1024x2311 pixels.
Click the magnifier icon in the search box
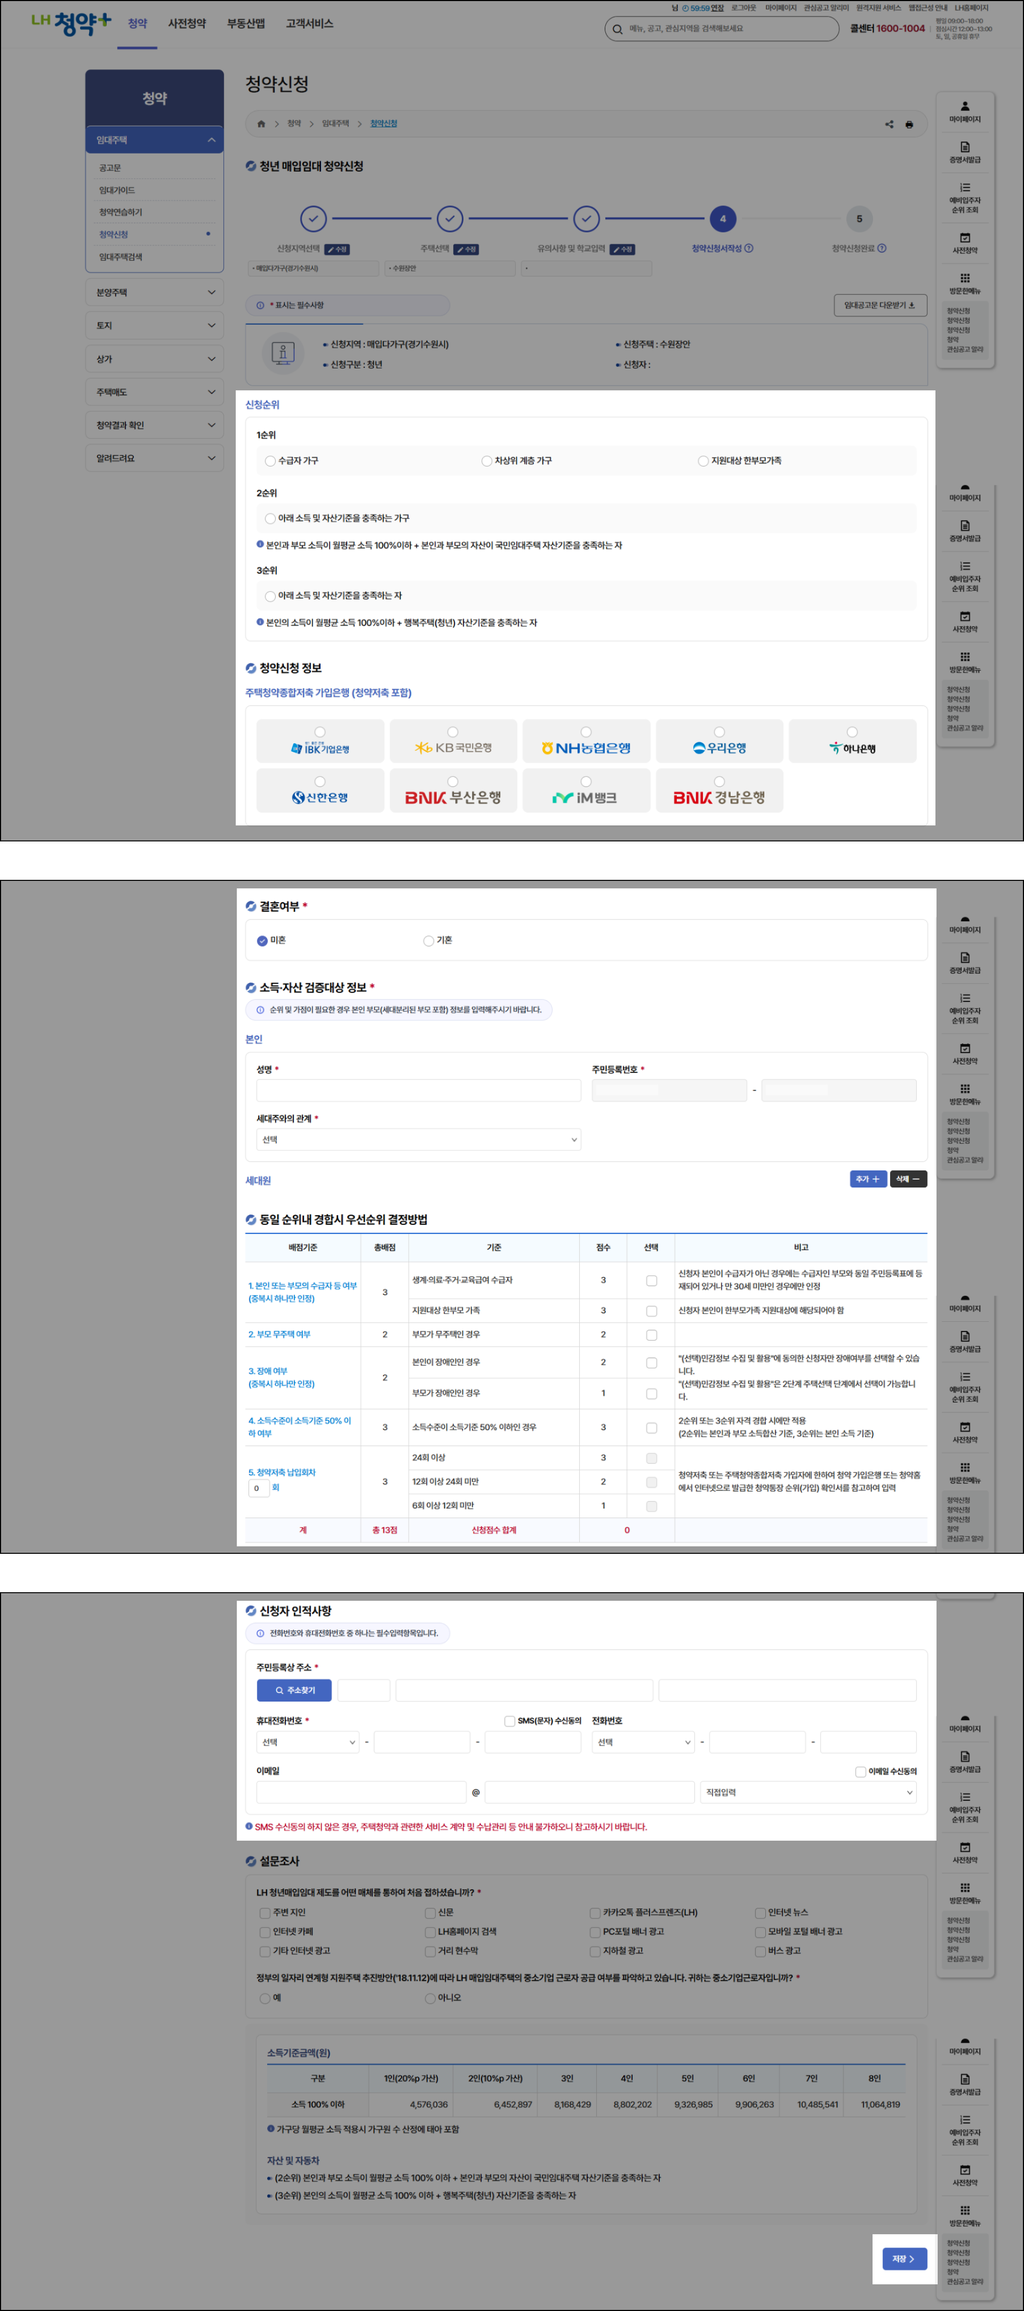tap(617, 29)
